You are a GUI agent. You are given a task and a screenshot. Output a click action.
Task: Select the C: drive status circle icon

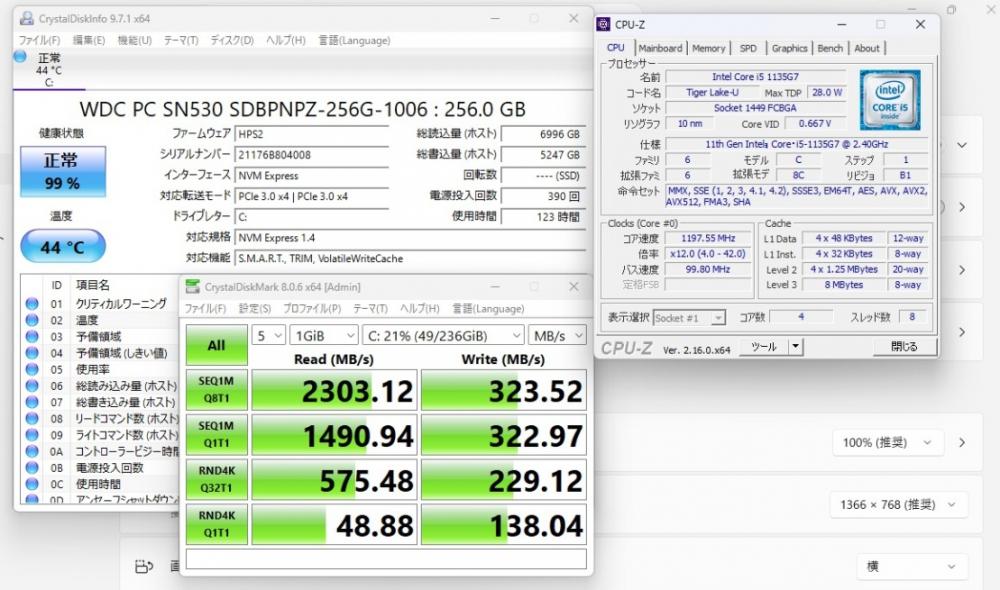coord(20,58)
